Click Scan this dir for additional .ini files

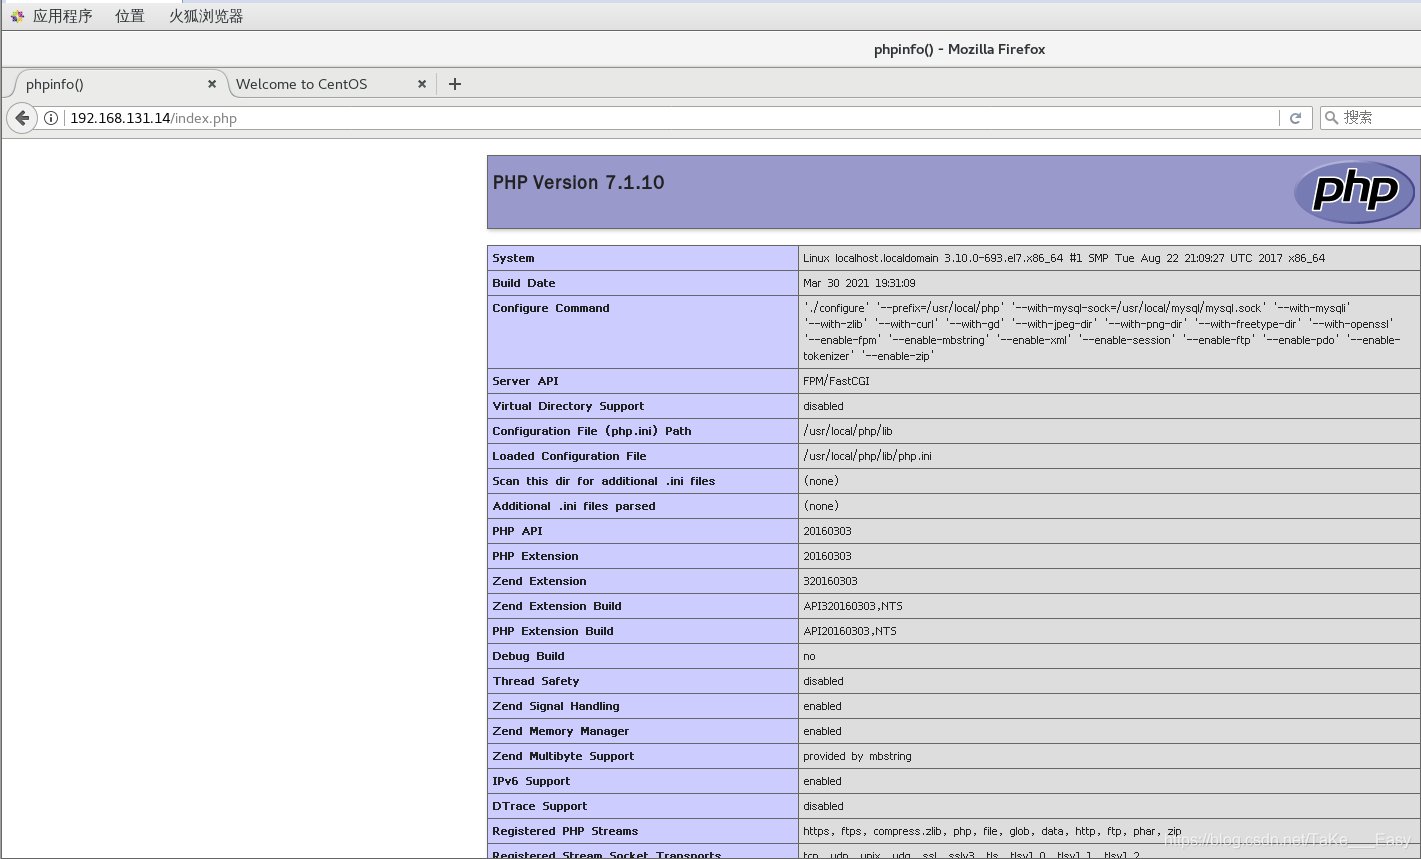pos(604,481)
